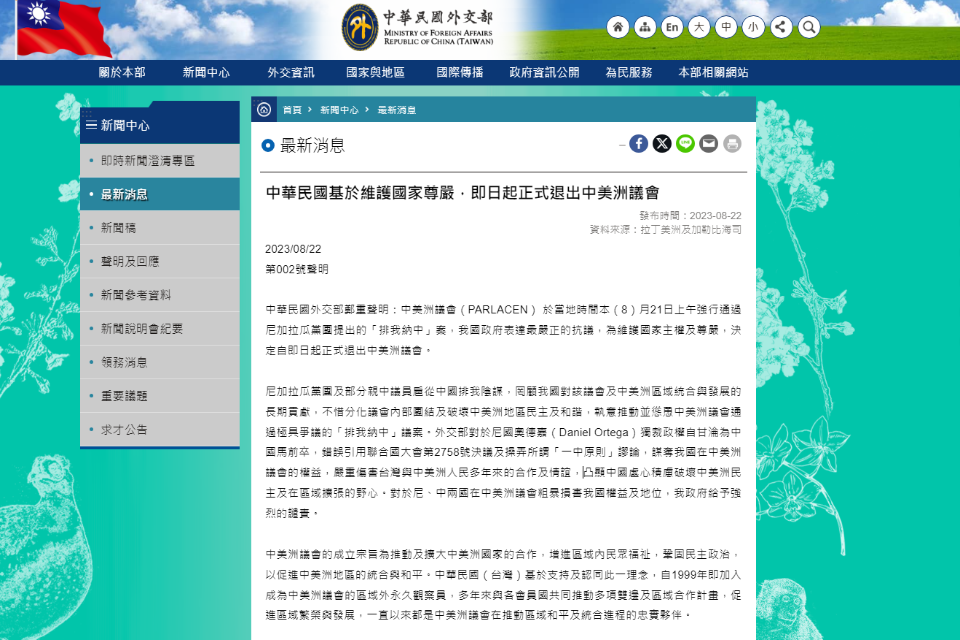Select 最新消息 in sidebar

pyautogui.click(x=160, y=194)
